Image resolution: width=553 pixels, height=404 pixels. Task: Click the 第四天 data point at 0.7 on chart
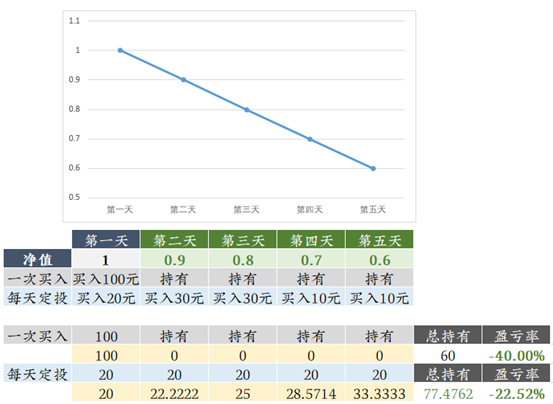coord(310,139)
